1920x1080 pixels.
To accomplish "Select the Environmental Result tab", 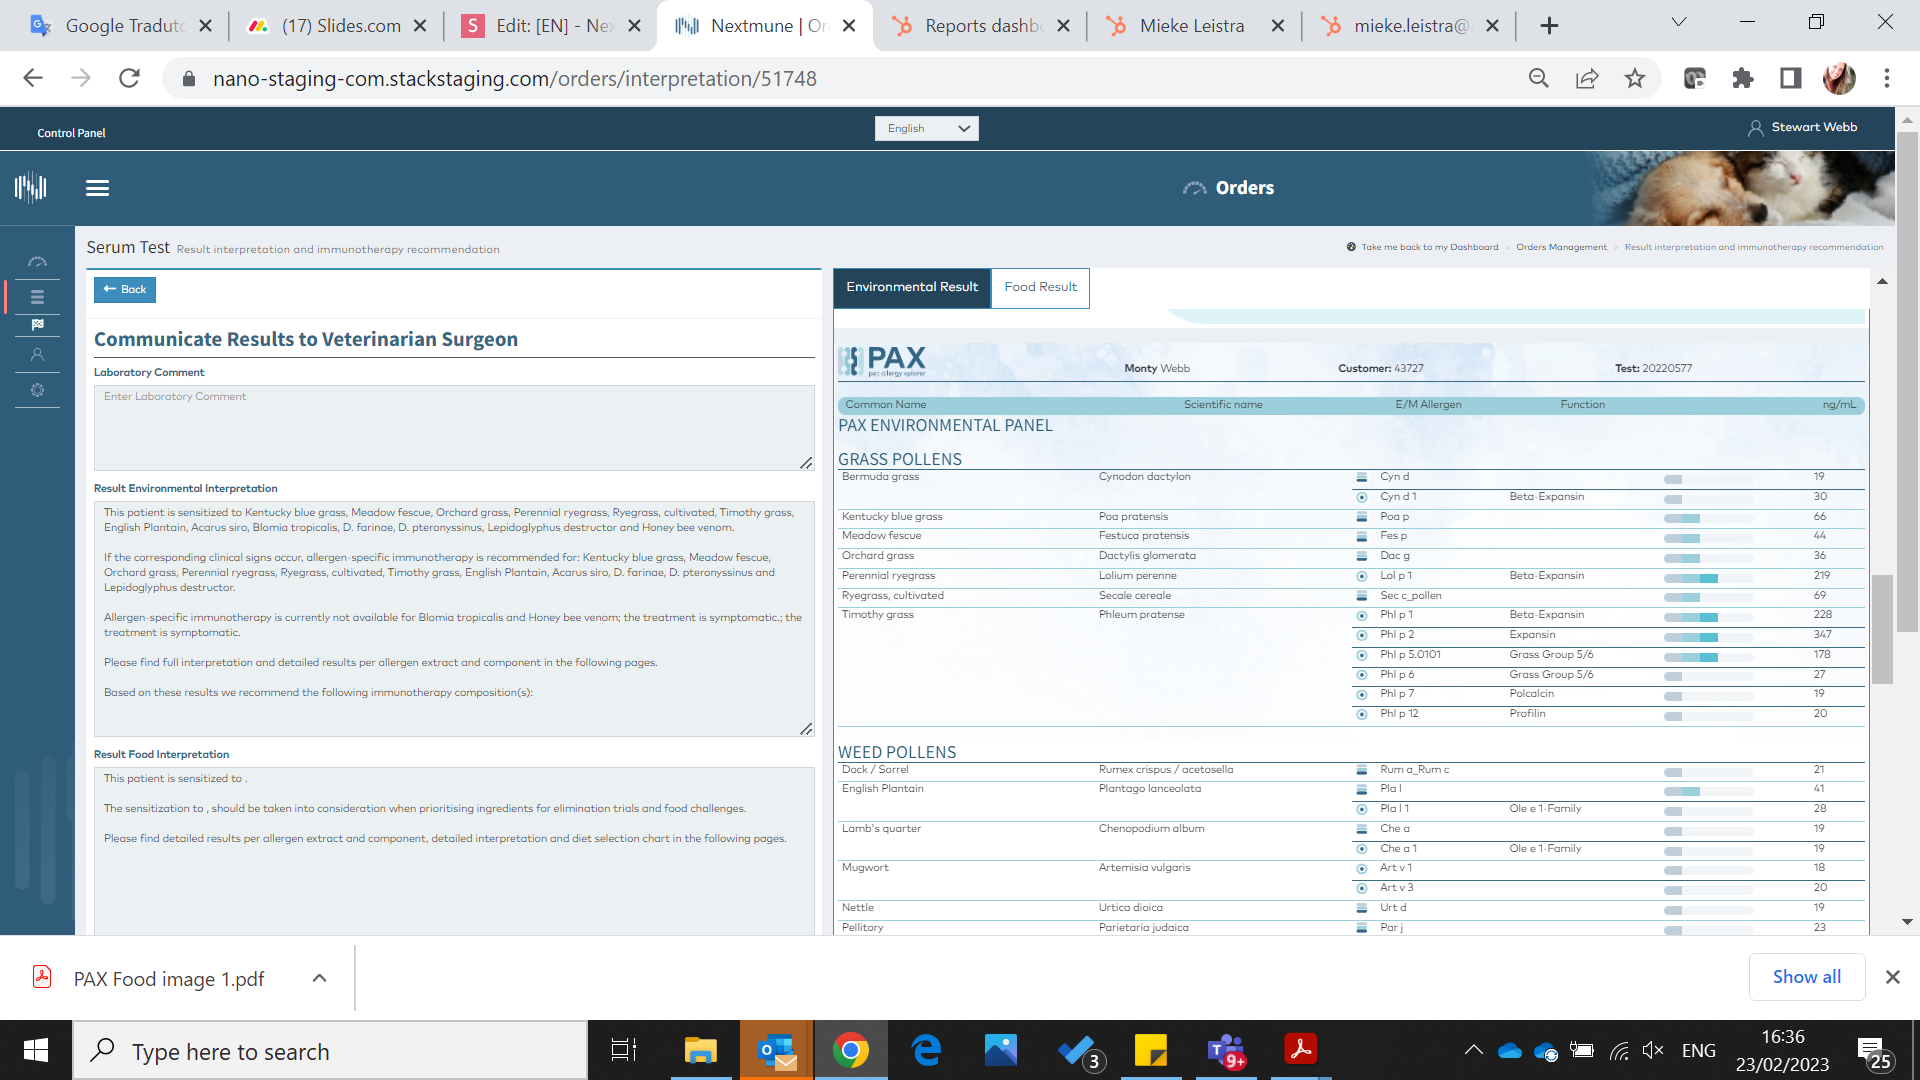I will tap(912, 287).
